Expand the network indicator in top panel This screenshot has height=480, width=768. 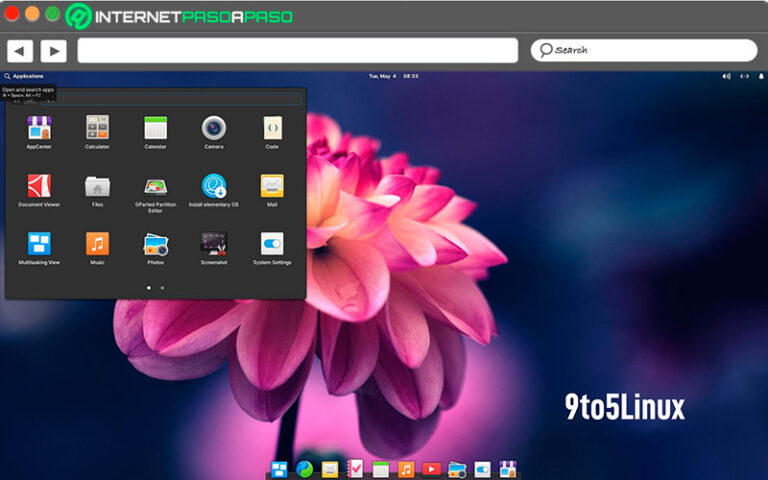coord(743,76)
